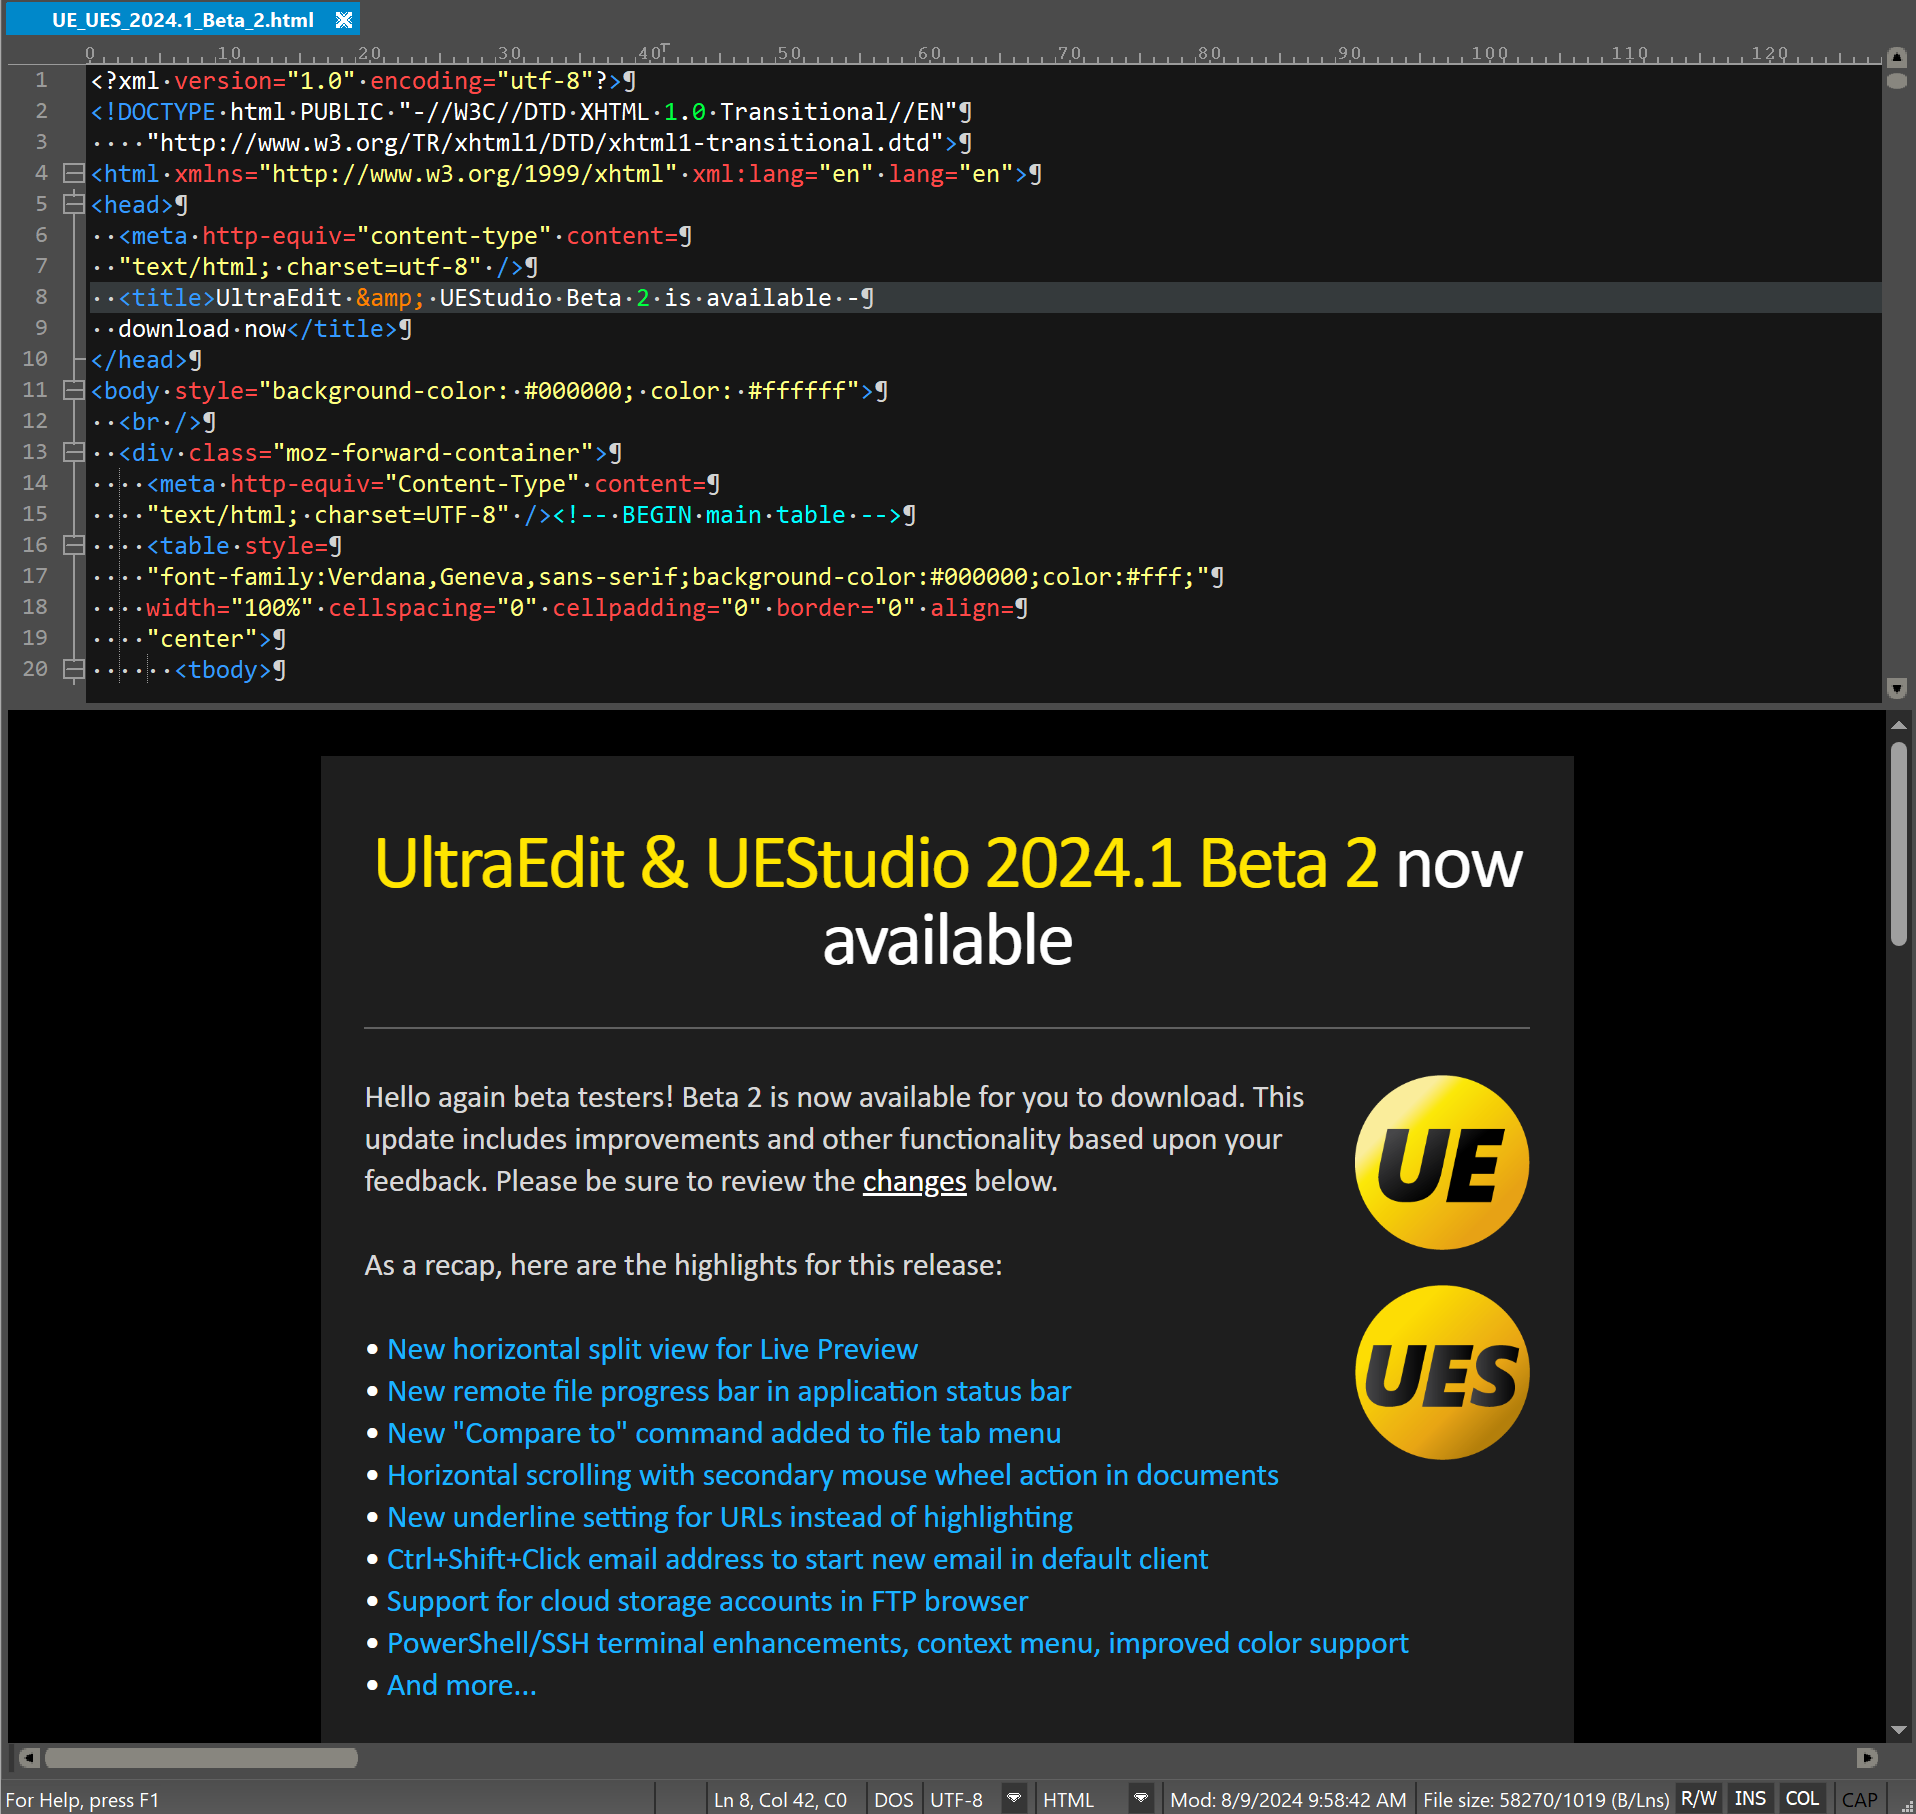Collapse the div fold on line 13
The height and width of the screenshot is (1814, 1916).
click(x=73, y=452)
